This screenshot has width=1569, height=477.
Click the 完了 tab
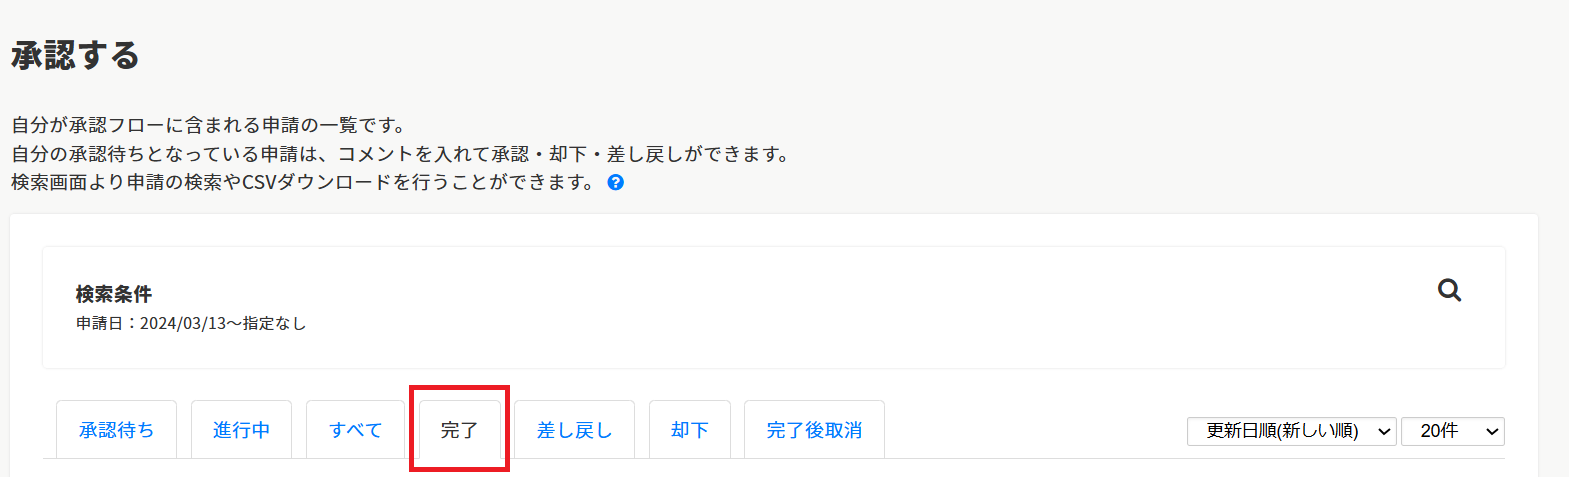coord(459,430)
